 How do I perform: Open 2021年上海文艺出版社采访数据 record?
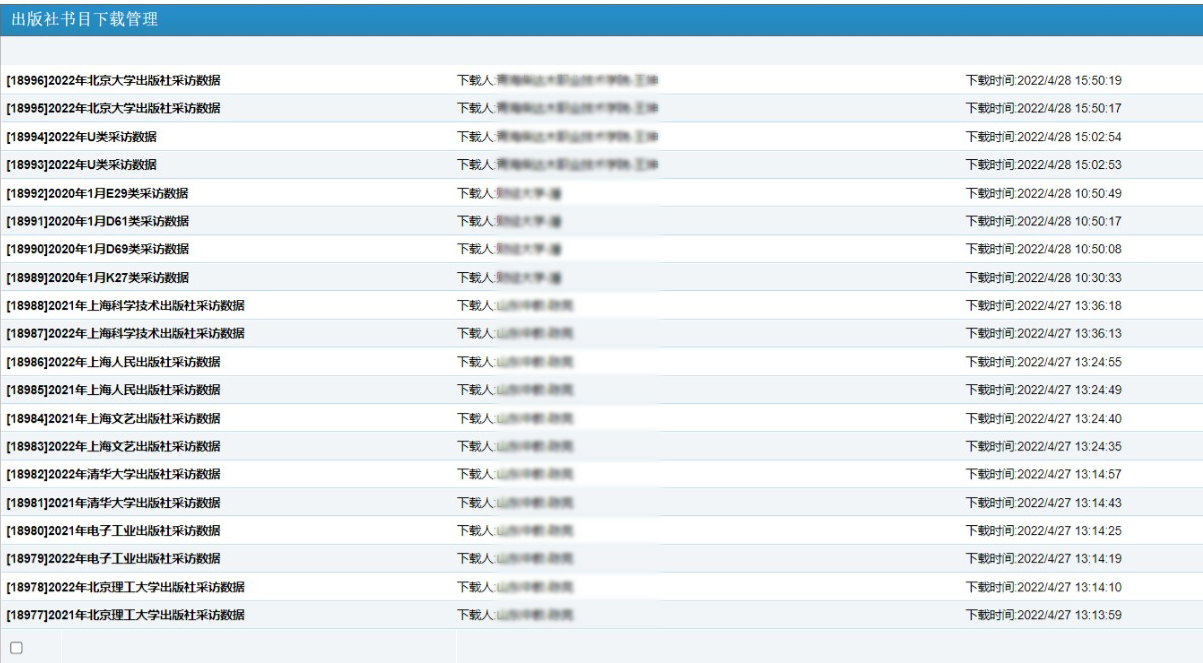click(113, 418)
